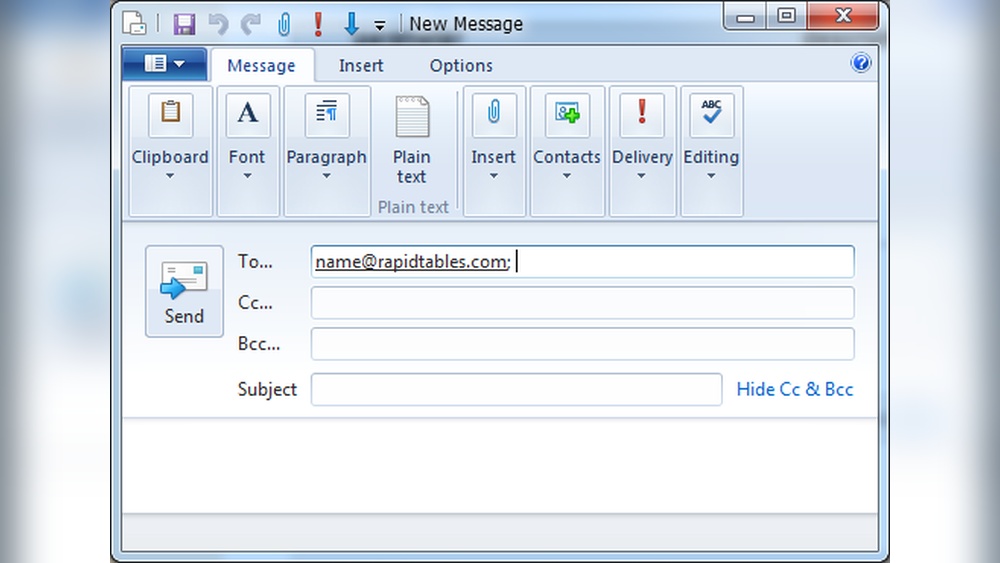Open the blue application menu button
1000x563 pixels.
(x=164, y=64)
